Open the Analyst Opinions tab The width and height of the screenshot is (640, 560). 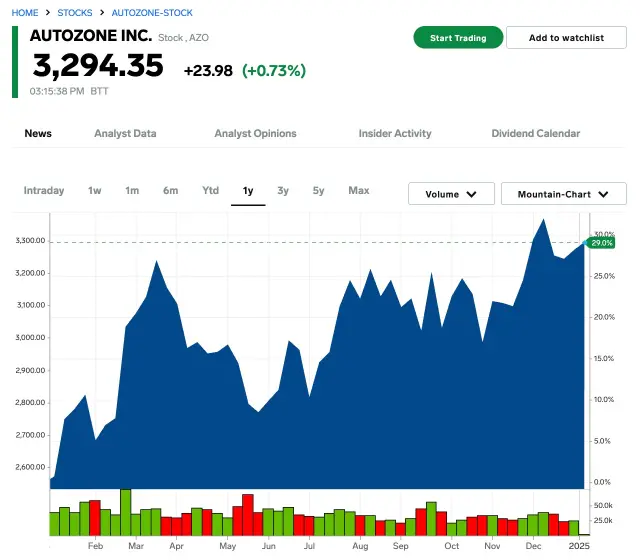tap(255, 133)
